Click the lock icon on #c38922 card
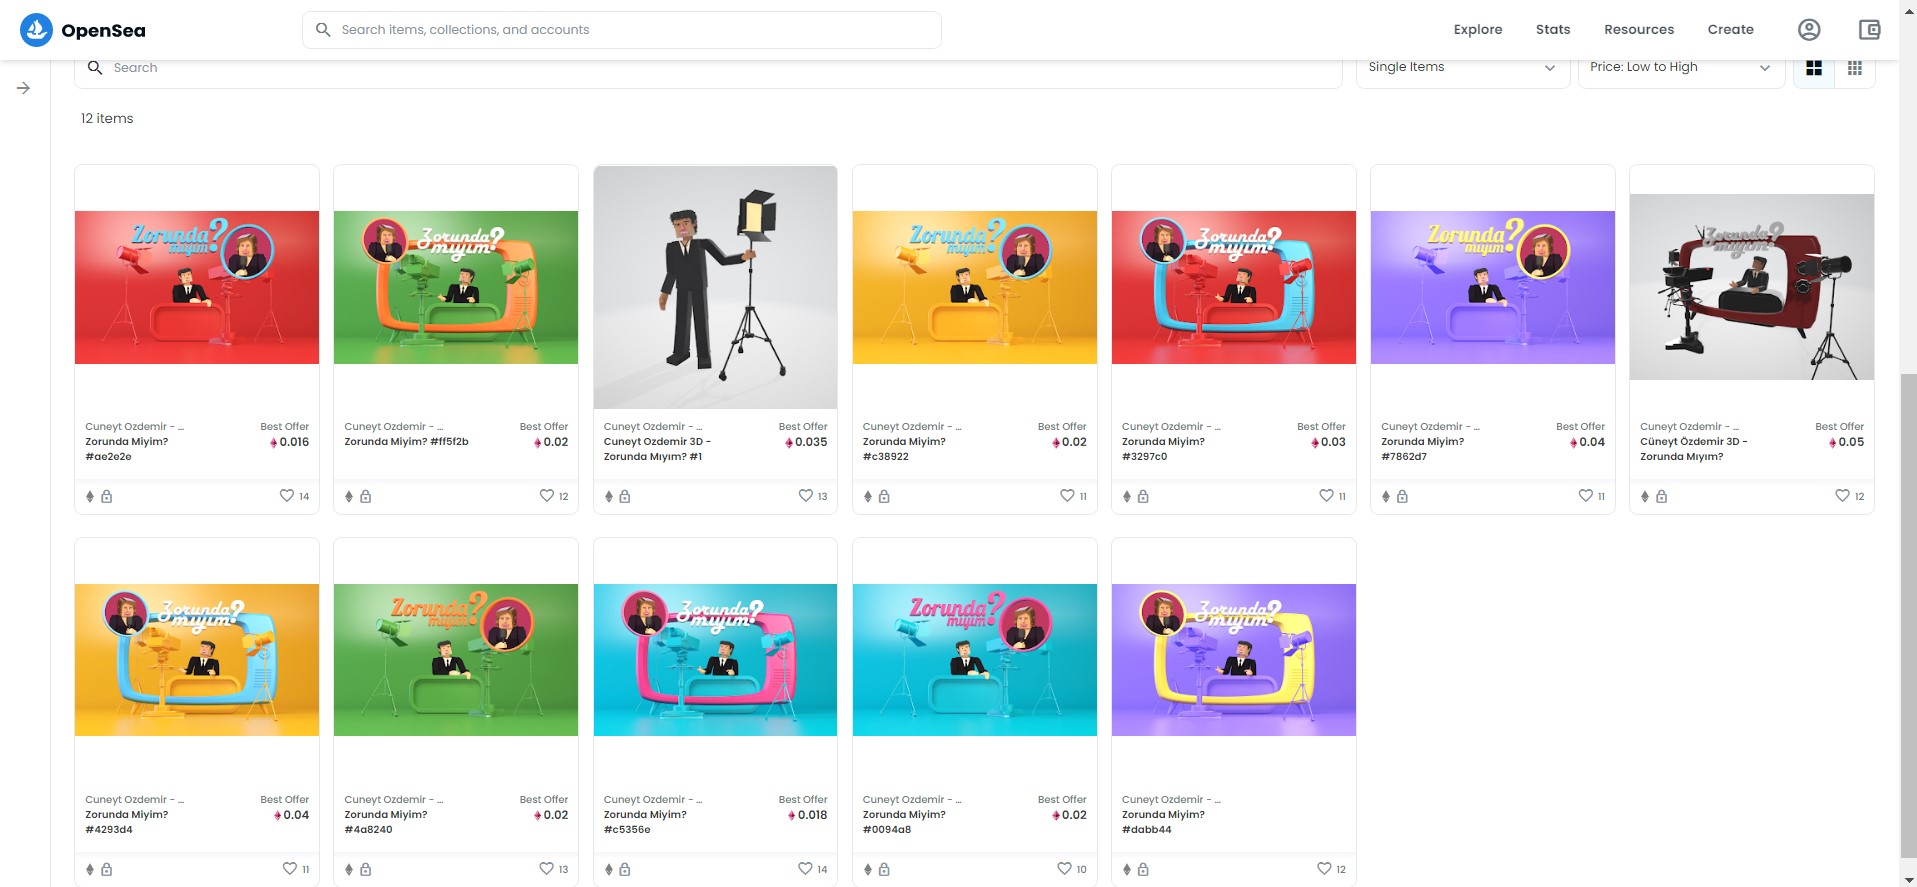This screenshot has width=1917, height=887. (884, 496)
